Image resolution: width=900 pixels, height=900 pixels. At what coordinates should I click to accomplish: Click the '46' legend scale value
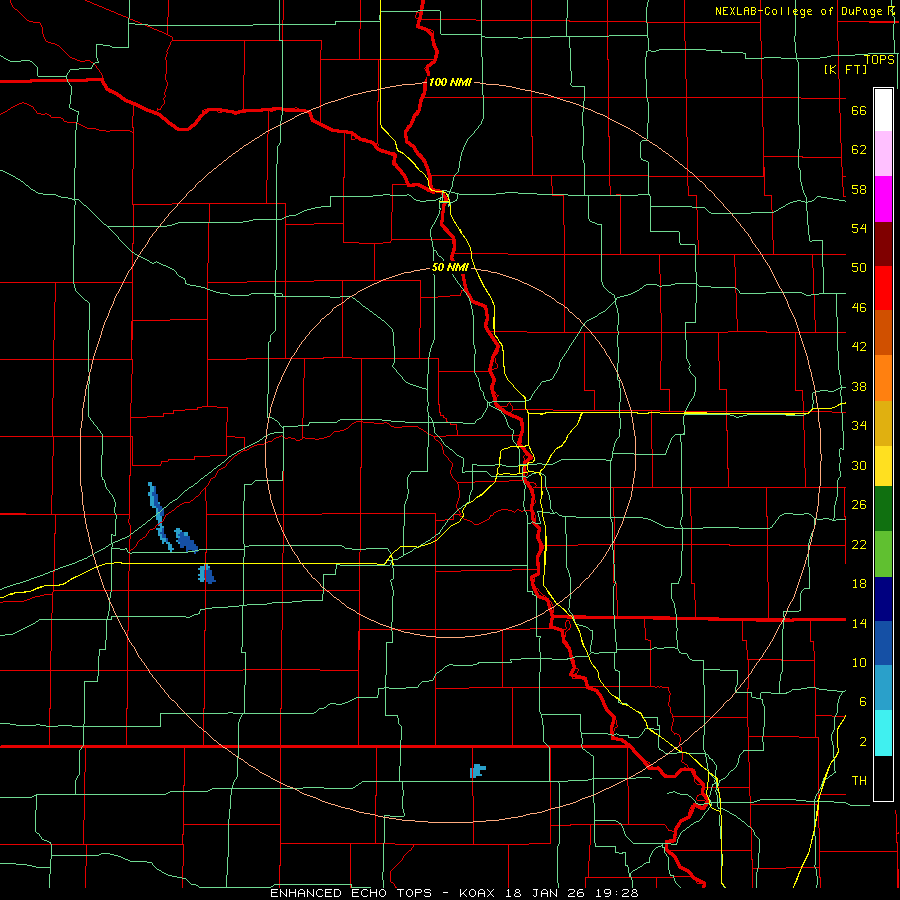(x=859, y=308)
